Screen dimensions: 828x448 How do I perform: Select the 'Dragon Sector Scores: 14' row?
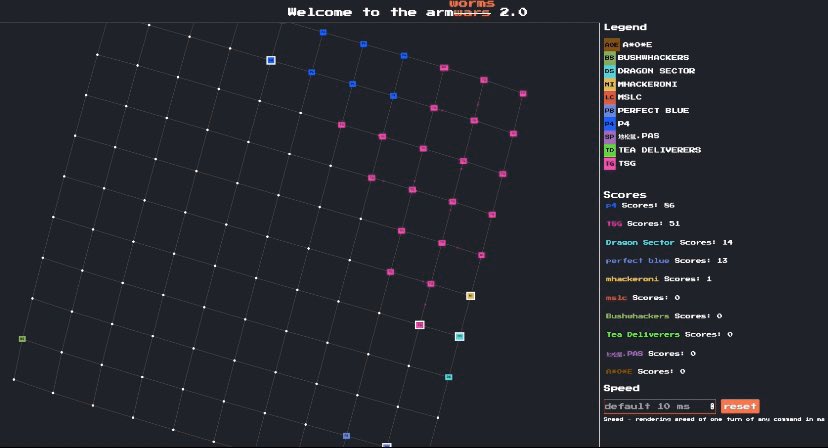coord(669,242)
